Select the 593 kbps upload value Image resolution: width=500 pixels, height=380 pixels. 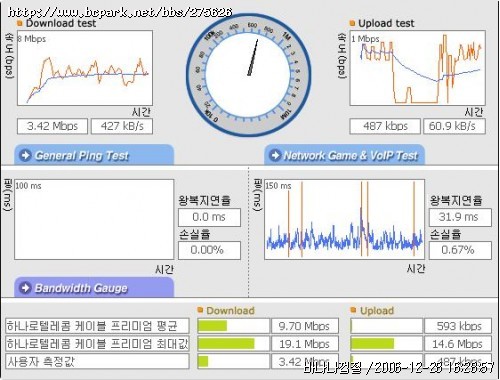pos(458,326)
